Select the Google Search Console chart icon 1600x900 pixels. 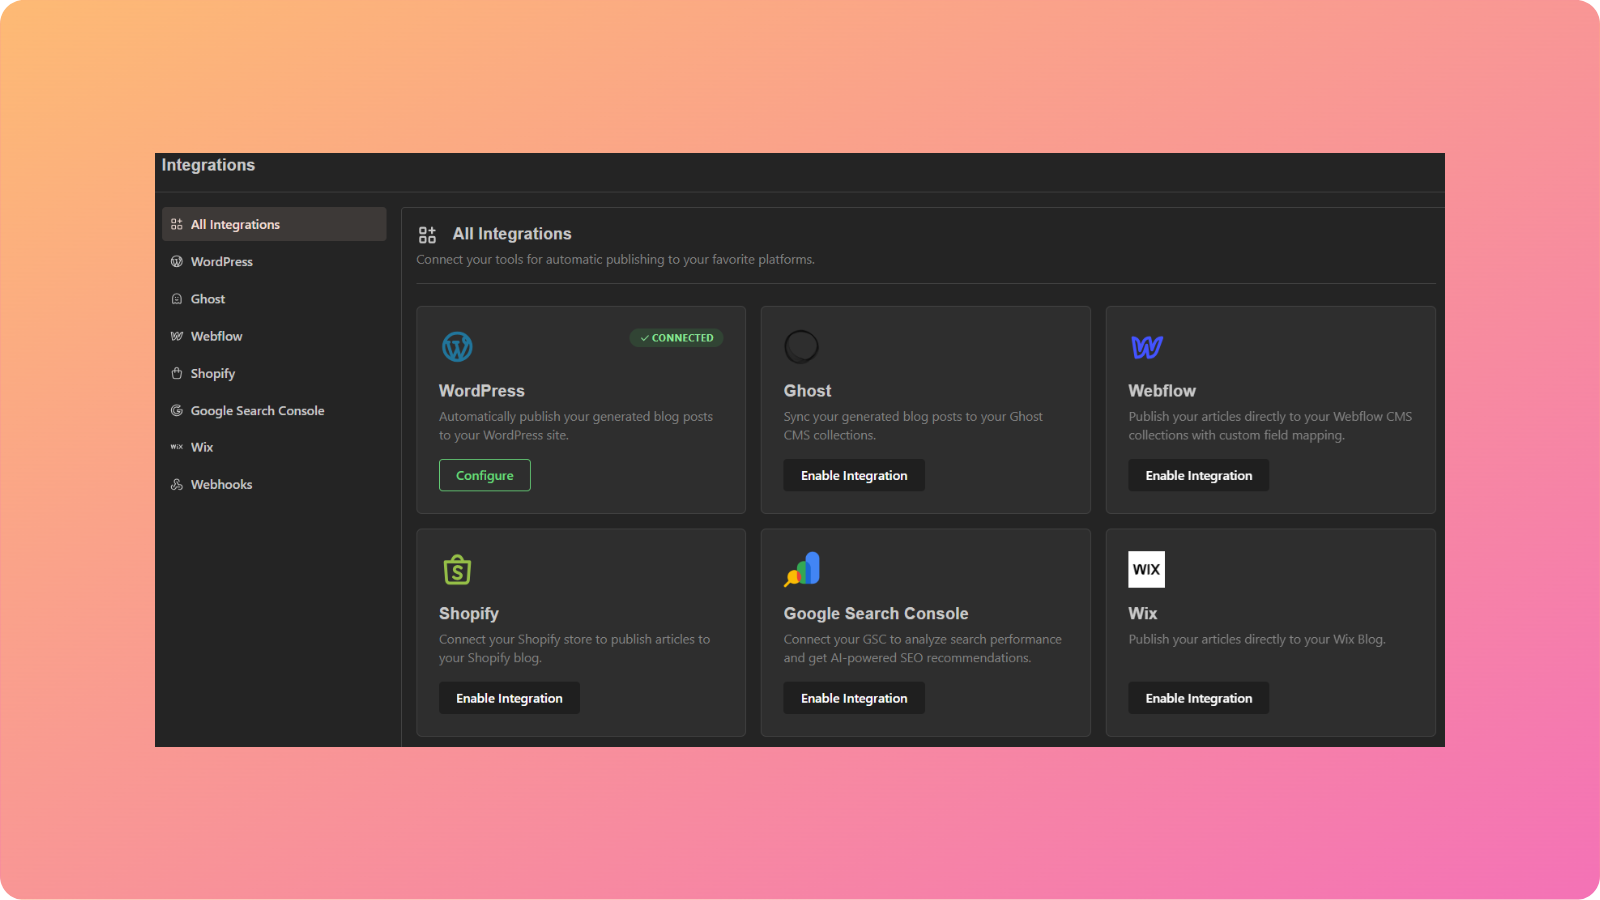[x=802, y=569]
